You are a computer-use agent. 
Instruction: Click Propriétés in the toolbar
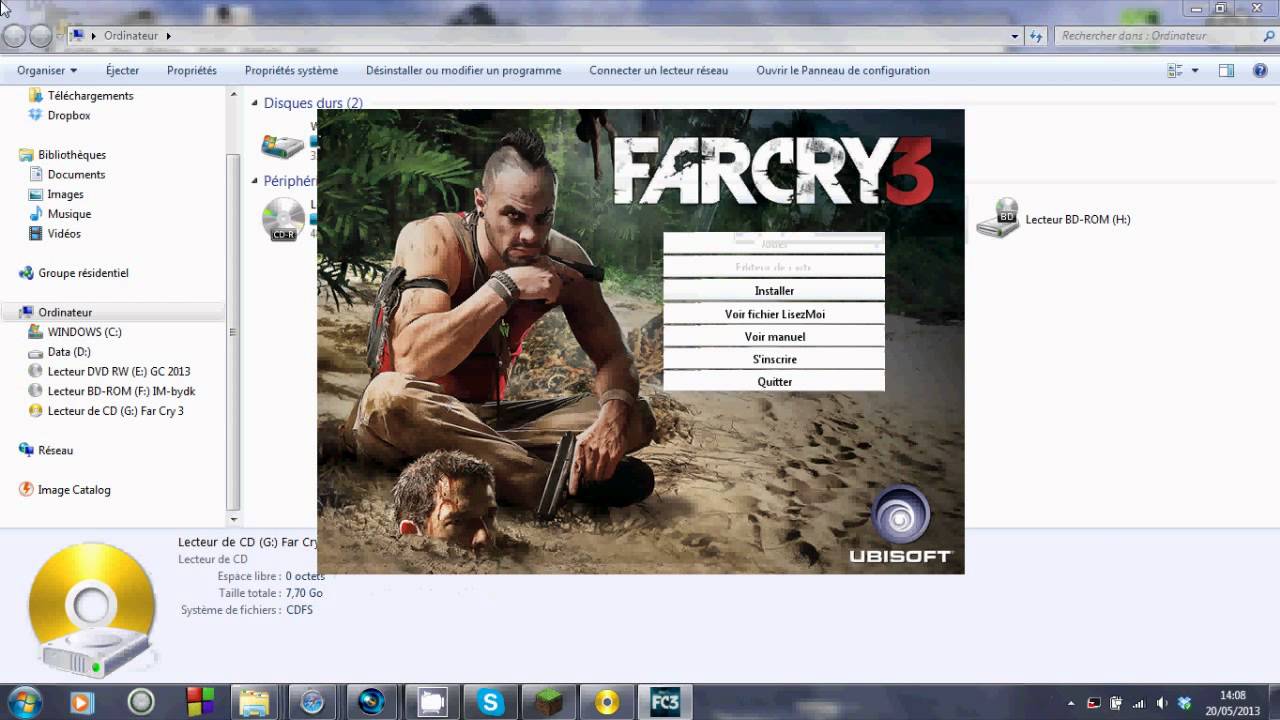click(192, 71)
